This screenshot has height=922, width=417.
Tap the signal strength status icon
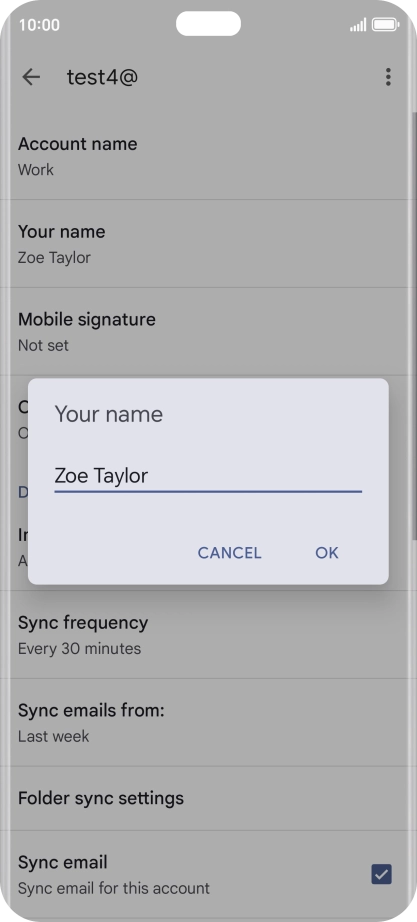coord(358,25)
